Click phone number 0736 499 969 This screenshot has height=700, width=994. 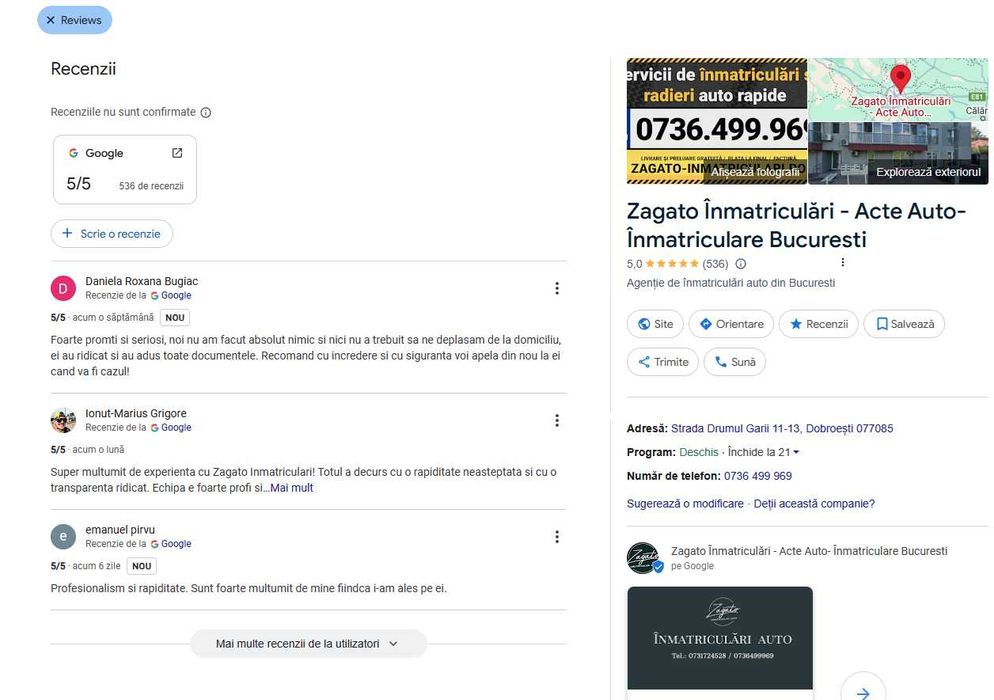758,476
